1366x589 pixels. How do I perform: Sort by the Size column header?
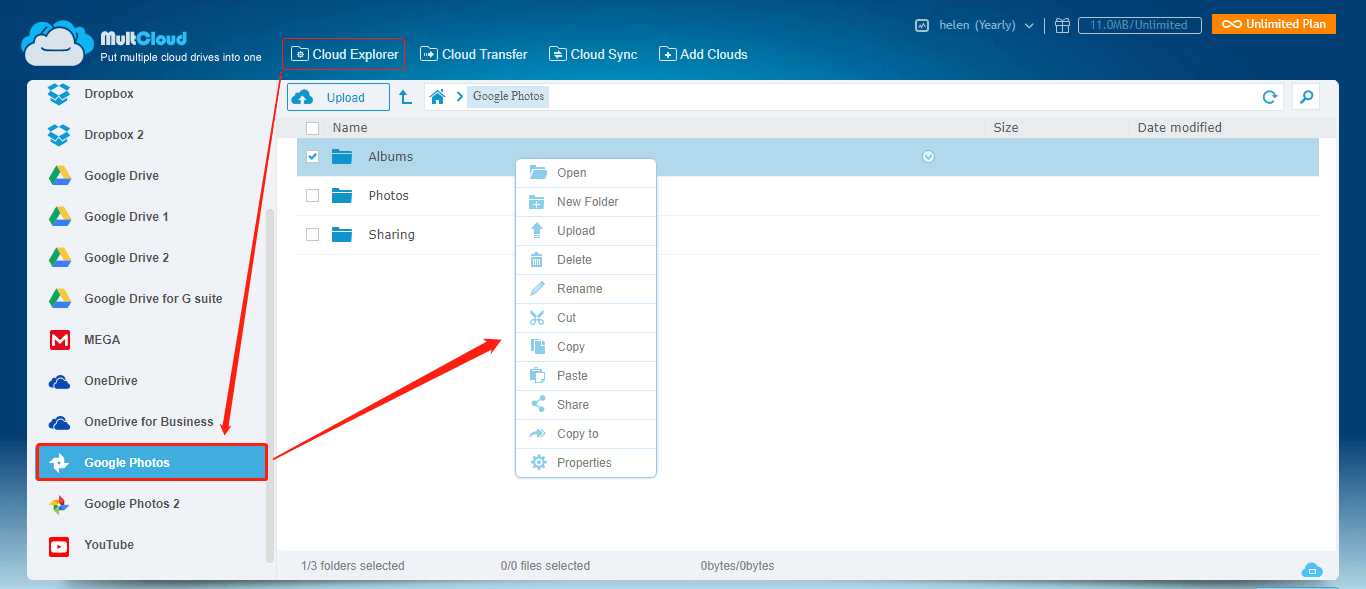pyautogui.click(x=1006, y=128)
